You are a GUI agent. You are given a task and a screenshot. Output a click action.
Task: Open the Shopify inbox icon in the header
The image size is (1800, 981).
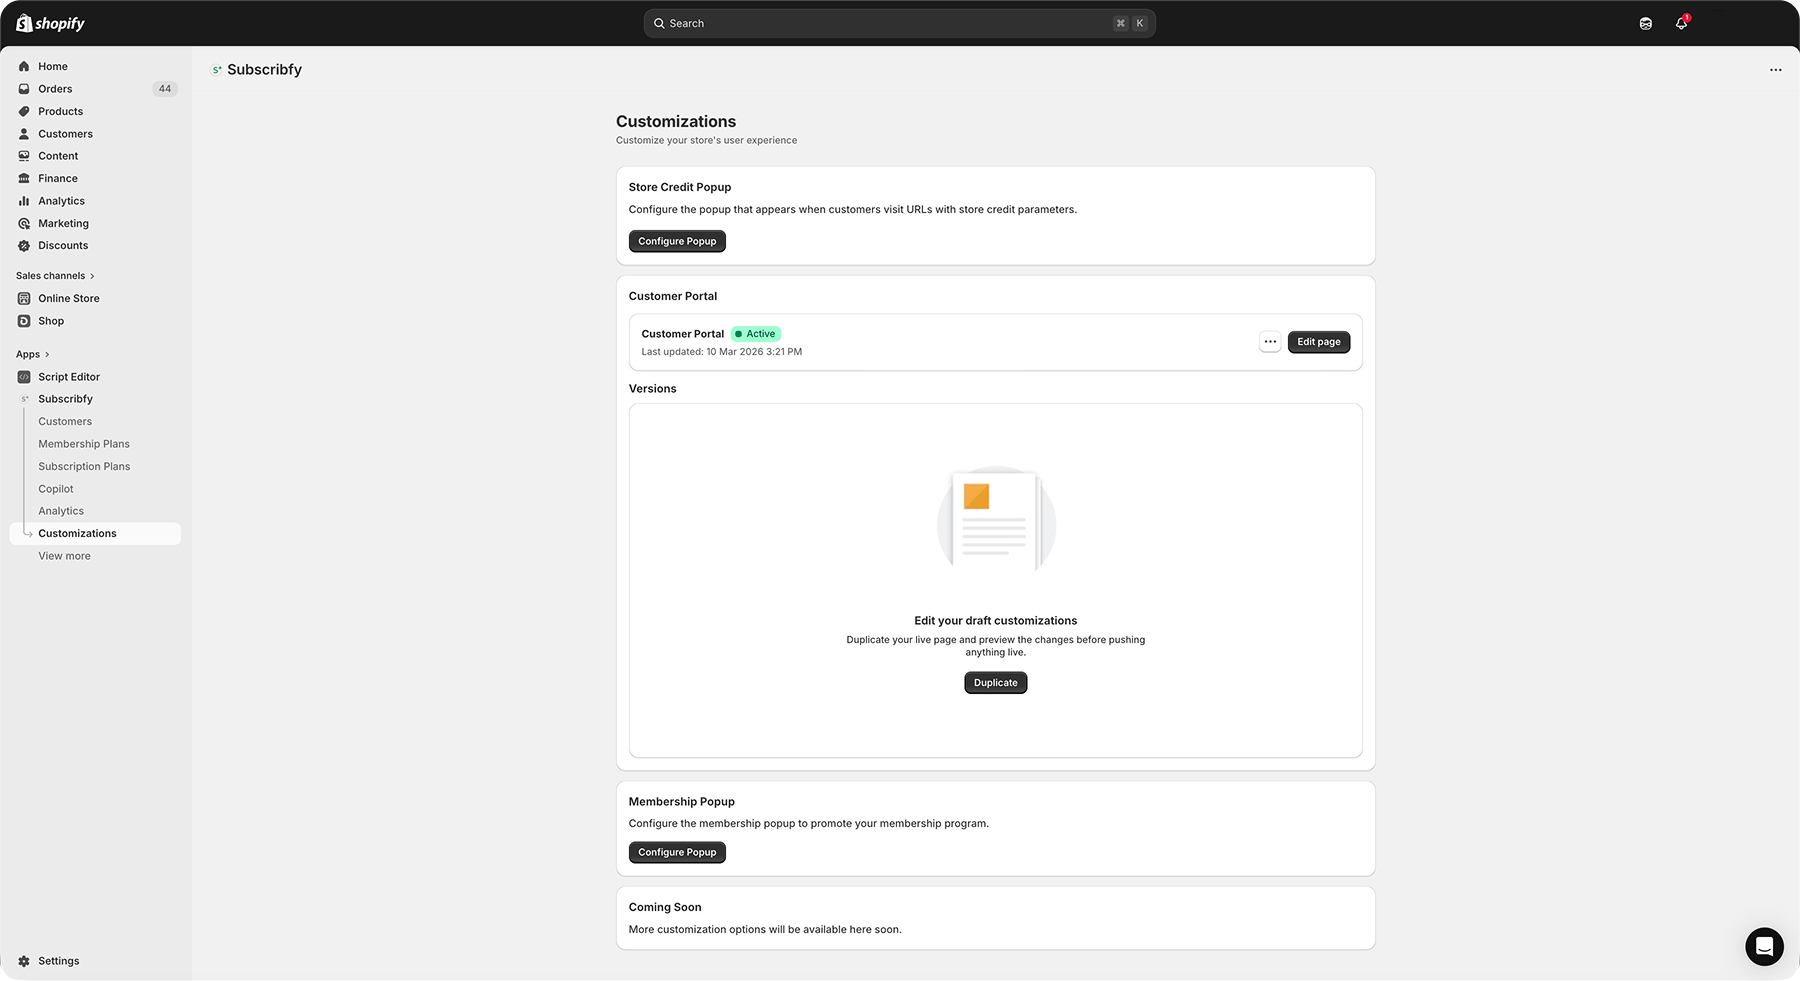pos(1644,22)
